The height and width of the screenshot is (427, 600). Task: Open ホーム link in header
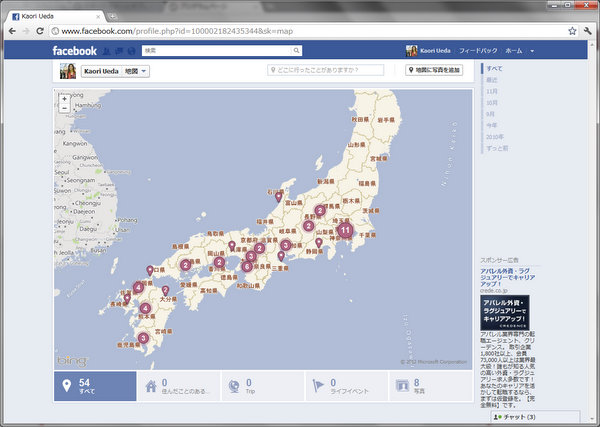tap(514, 51)
